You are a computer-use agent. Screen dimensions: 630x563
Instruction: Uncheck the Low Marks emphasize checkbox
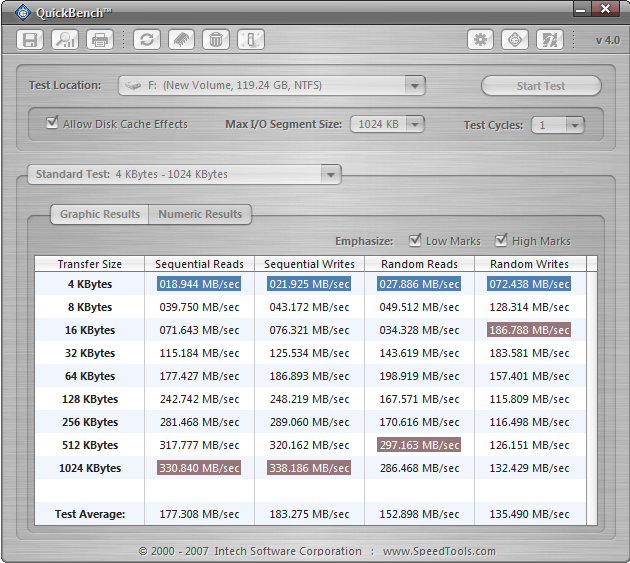415,241
